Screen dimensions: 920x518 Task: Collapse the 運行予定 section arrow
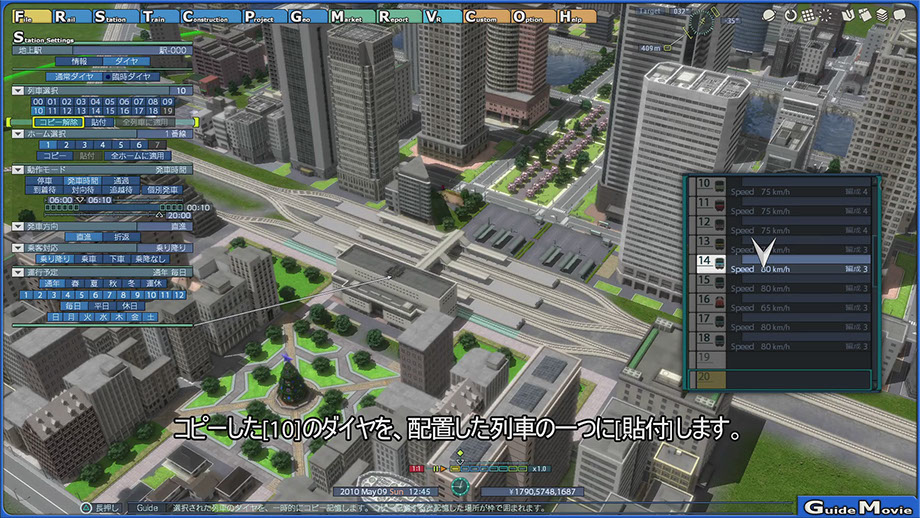tap(18, 272)
